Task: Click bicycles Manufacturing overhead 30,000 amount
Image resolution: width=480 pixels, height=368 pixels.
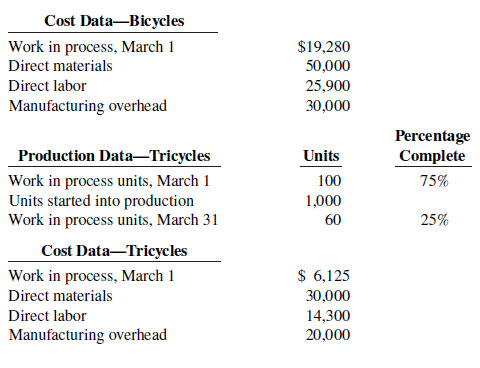Action: pos(328,106)
